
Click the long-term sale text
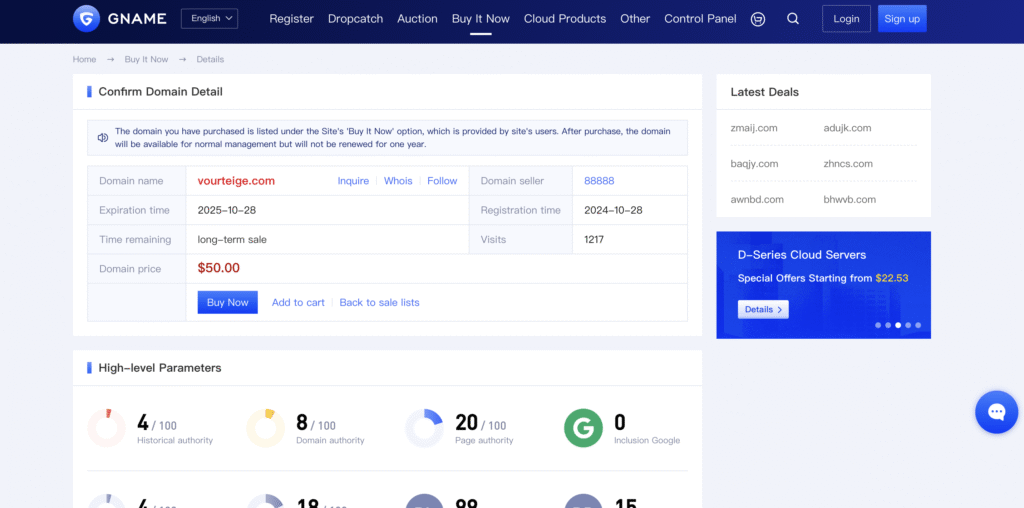[232, 240]
